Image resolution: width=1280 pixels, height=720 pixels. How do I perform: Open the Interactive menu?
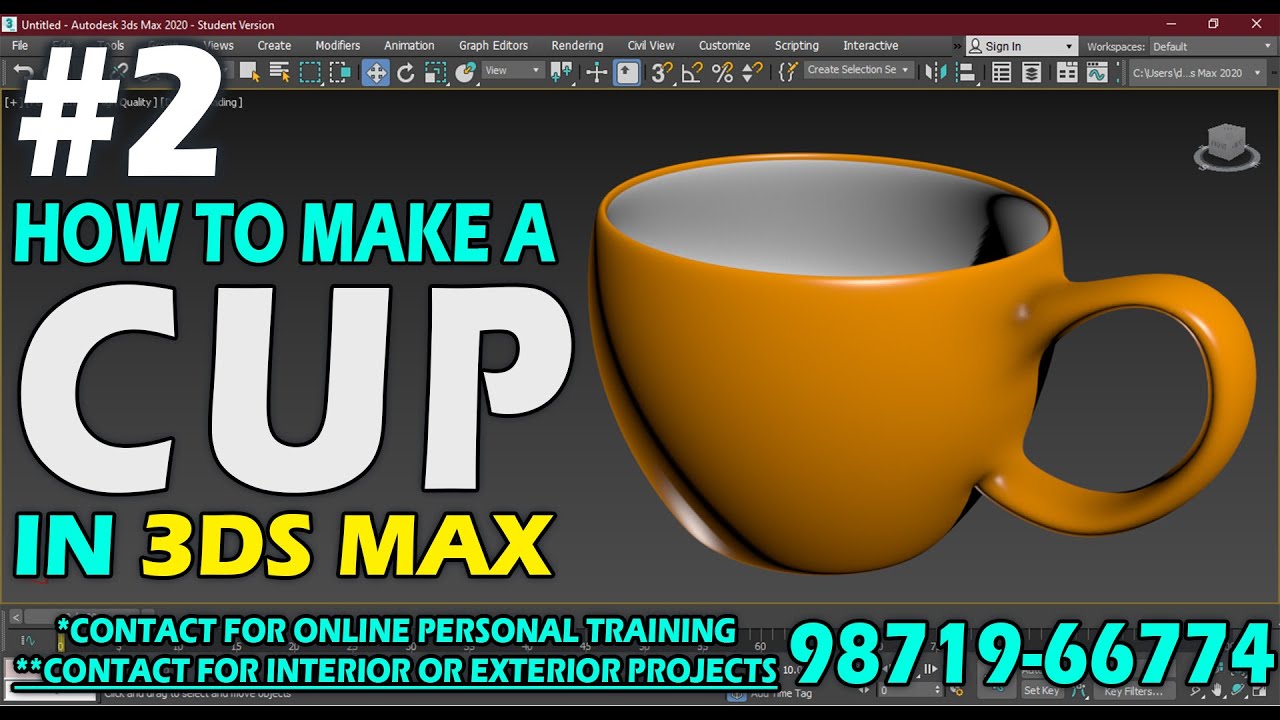pos(870,46)
